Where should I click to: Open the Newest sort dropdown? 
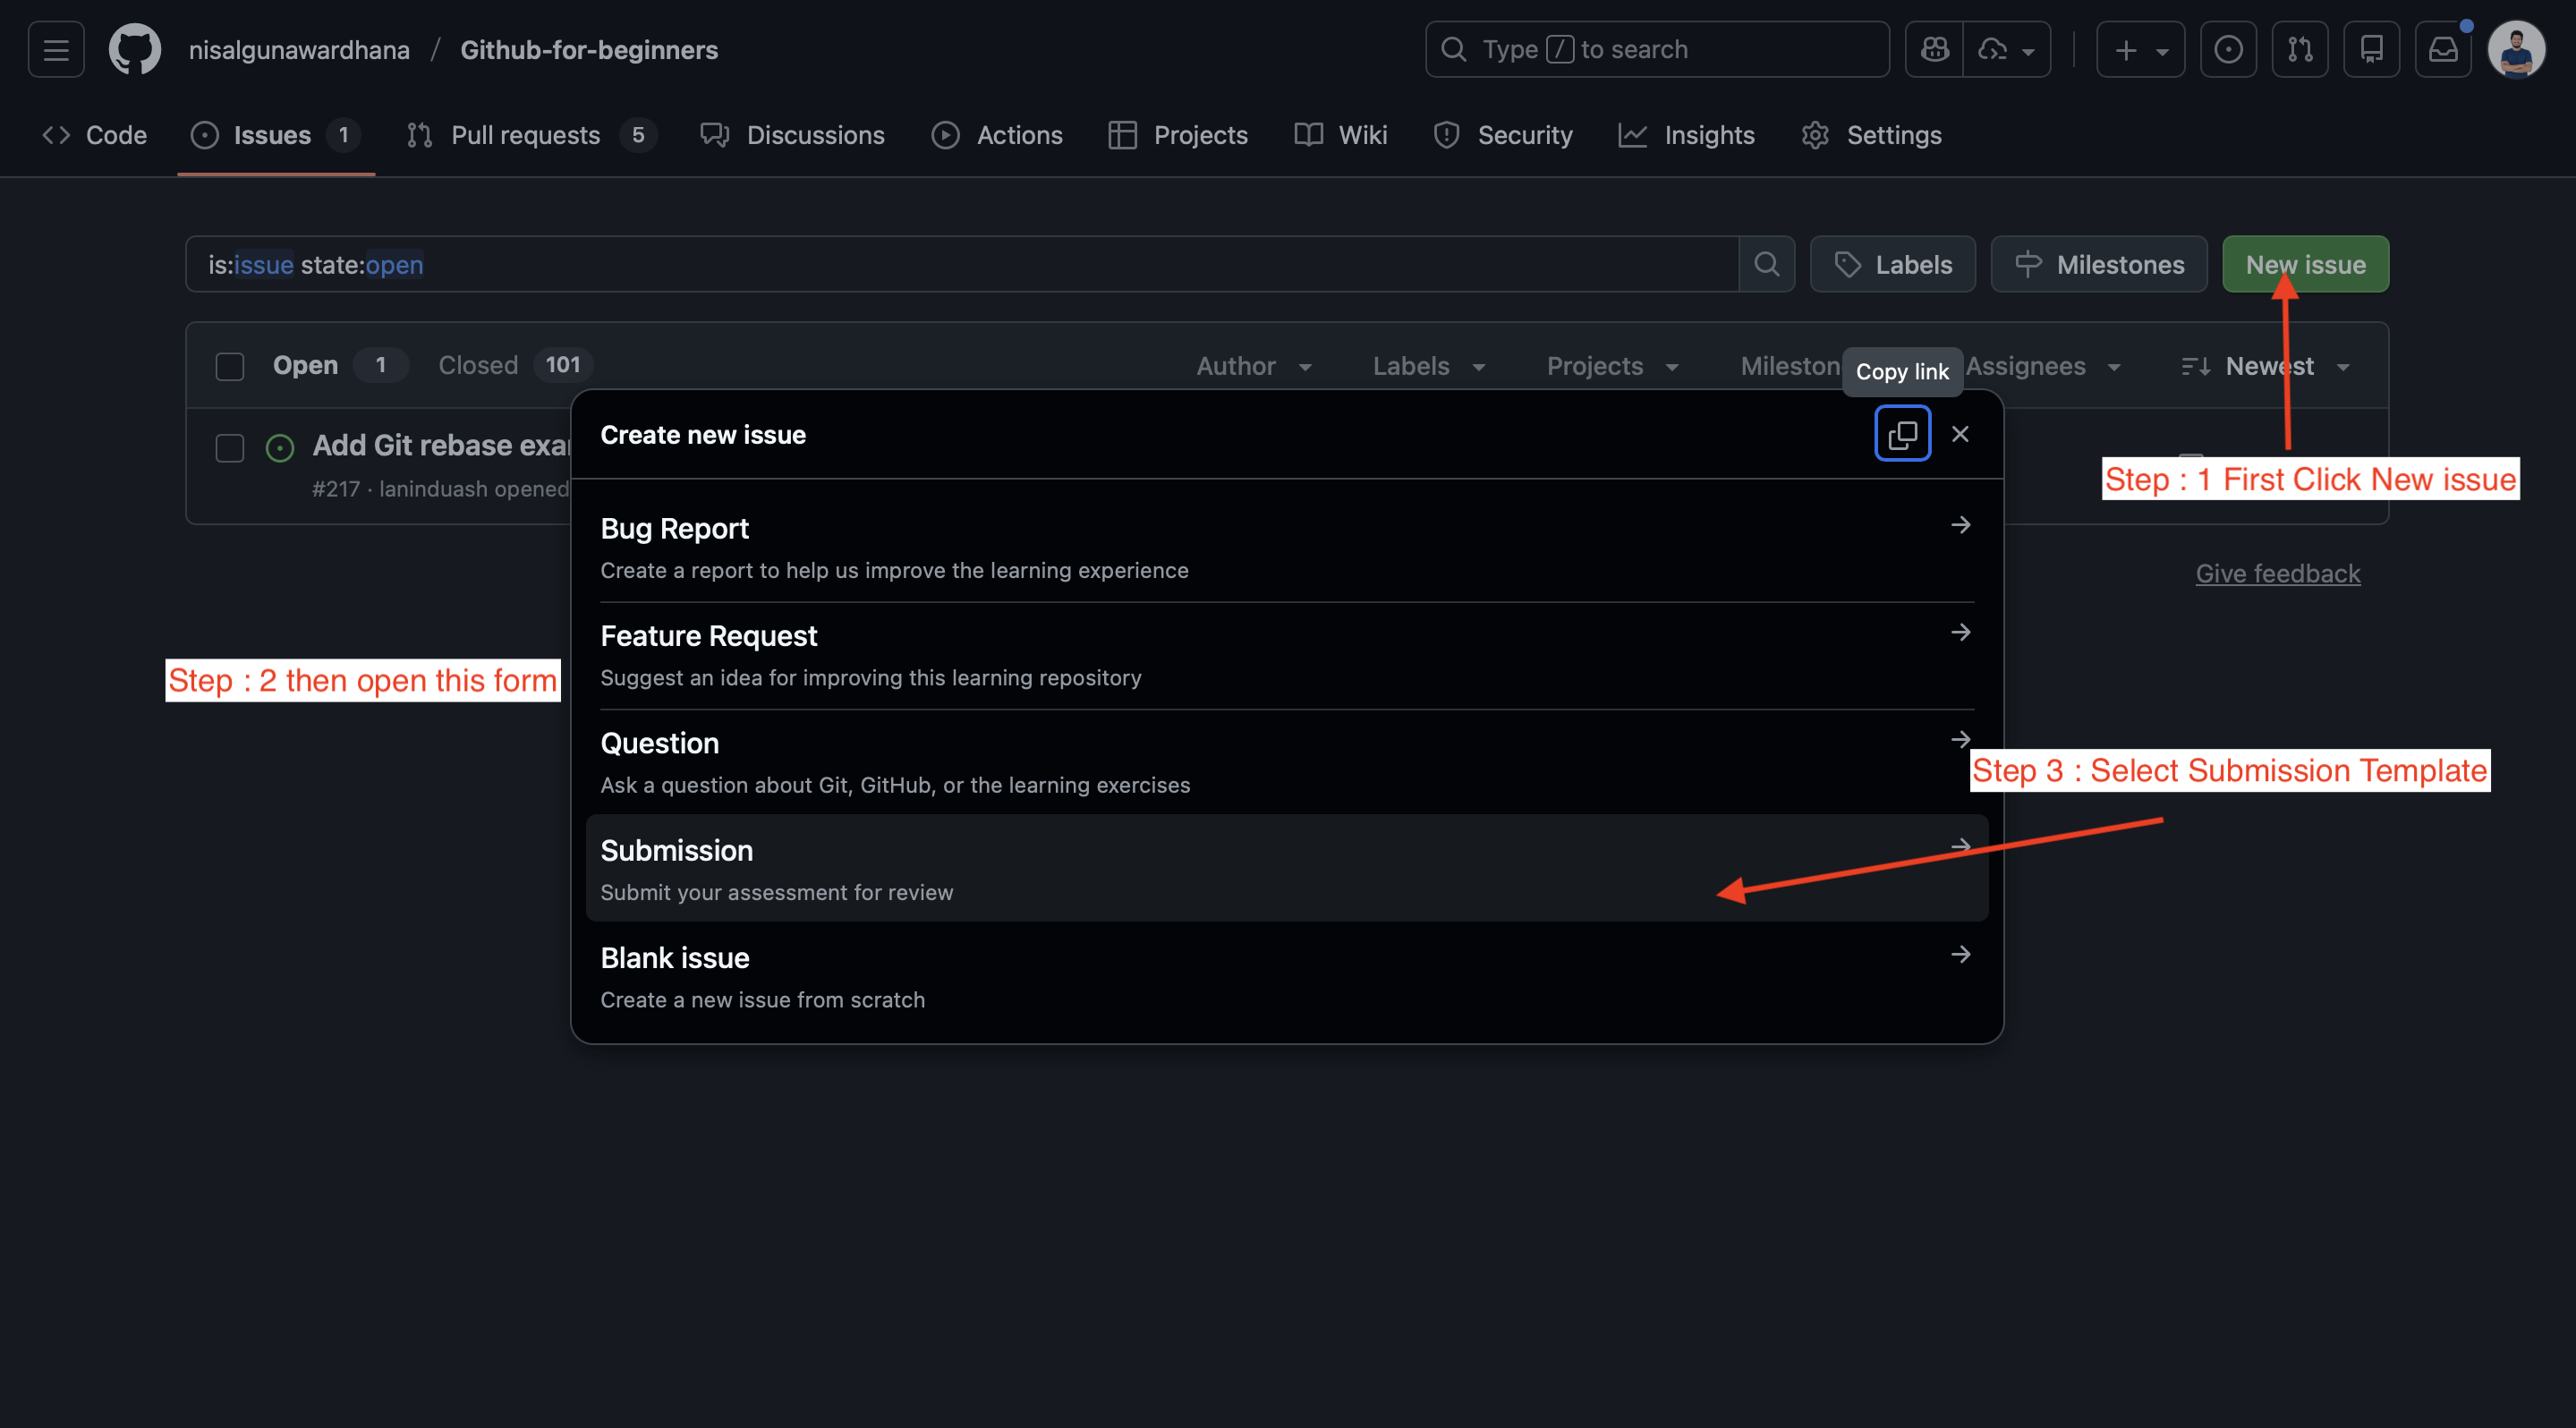click(2266, 366)
